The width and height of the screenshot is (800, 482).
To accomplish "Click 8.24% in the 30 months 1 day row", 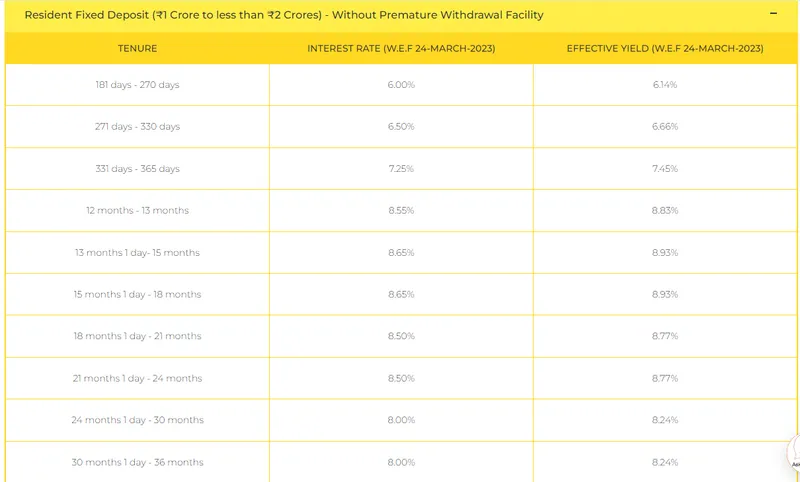I will 665,463.
